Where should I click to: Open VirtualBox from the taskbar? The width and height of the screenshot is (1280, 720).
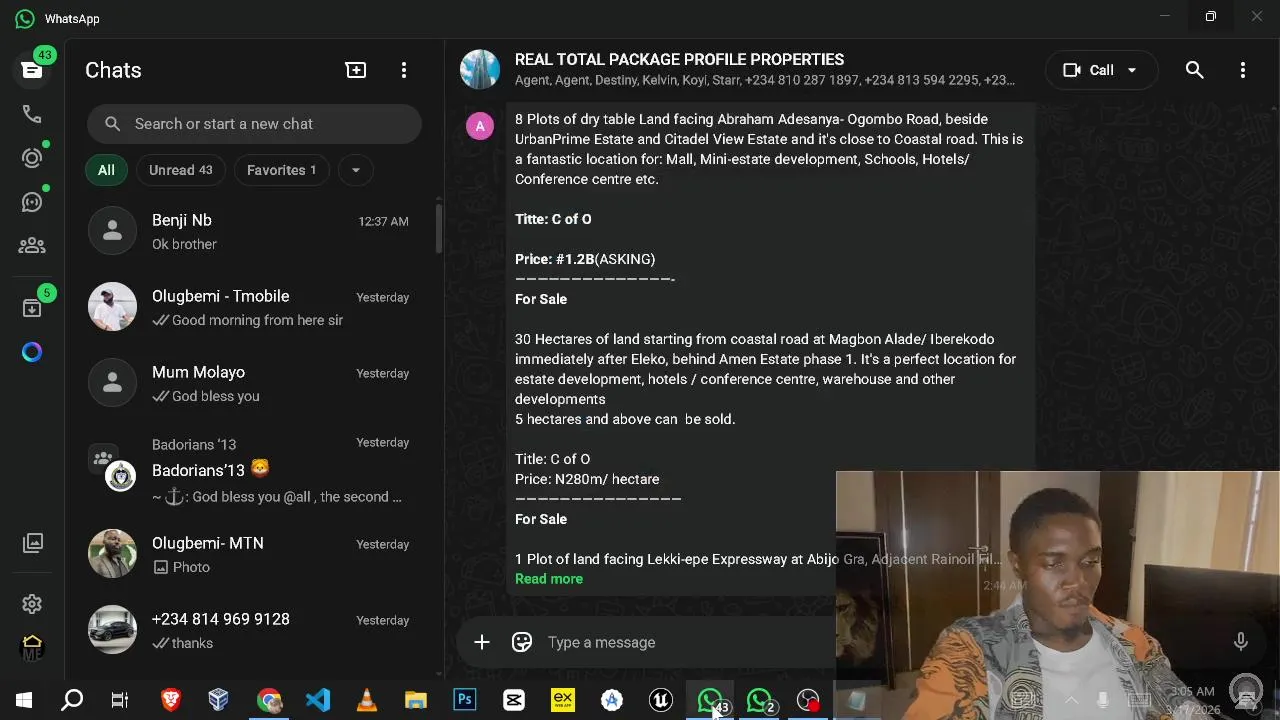[219, 700]
